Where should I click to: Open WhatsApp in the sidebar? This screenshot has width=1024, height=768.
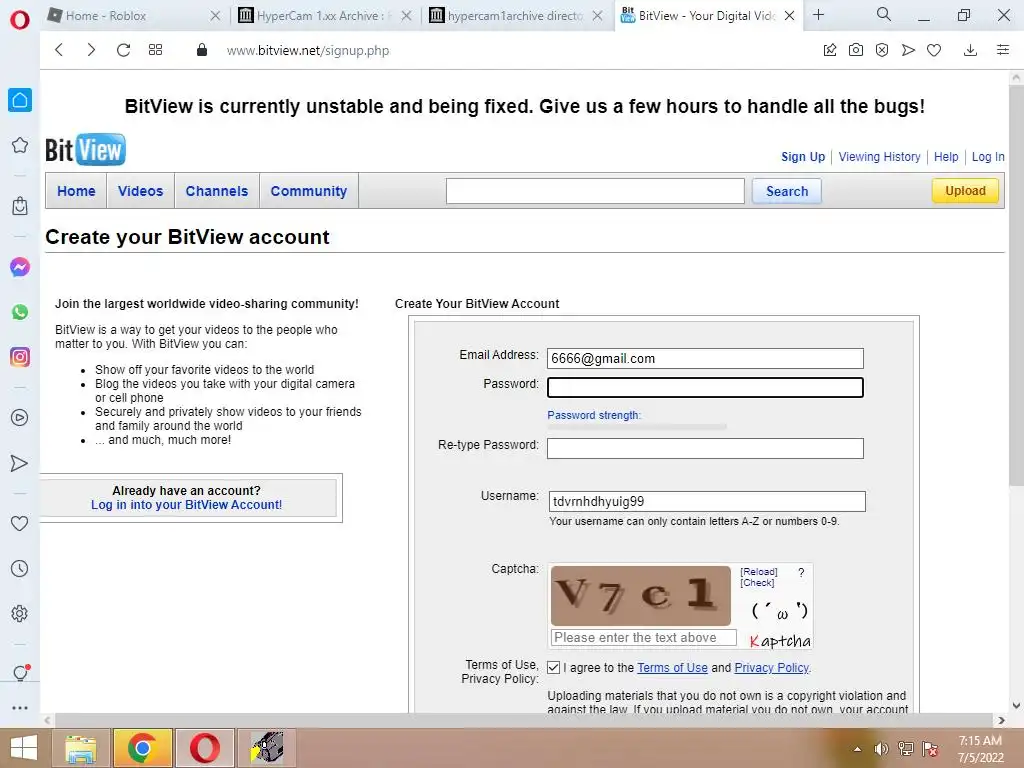(20, 312)
